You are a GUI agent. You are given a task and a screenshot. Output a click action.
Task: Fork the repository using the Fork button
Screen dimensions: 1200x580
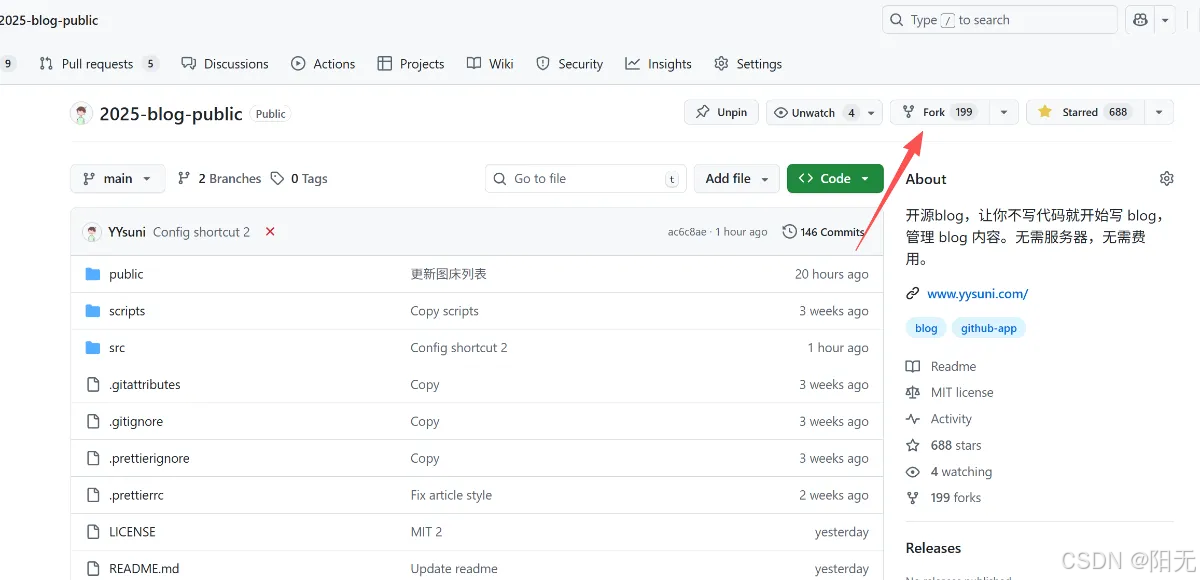click(939, 112)
